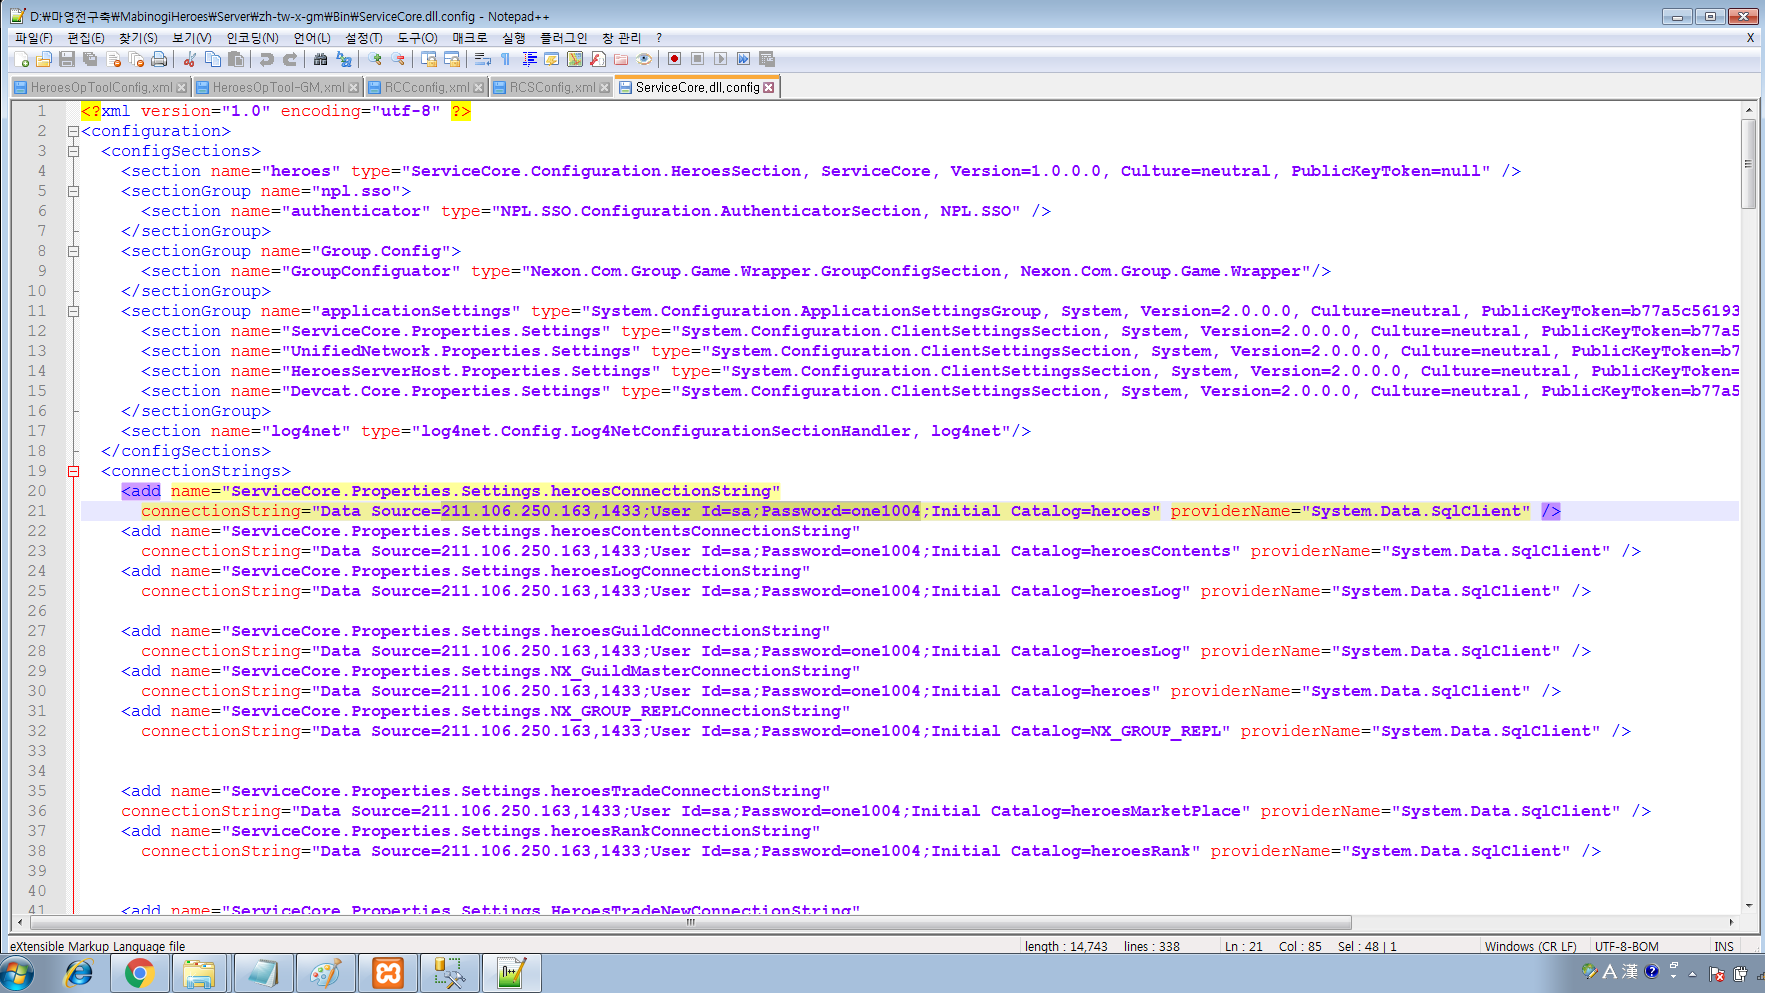Click the horizontal scrollbar right arrow
Image resolution: width=1765 pixels, height=993 pixels.
point(1732,922)
